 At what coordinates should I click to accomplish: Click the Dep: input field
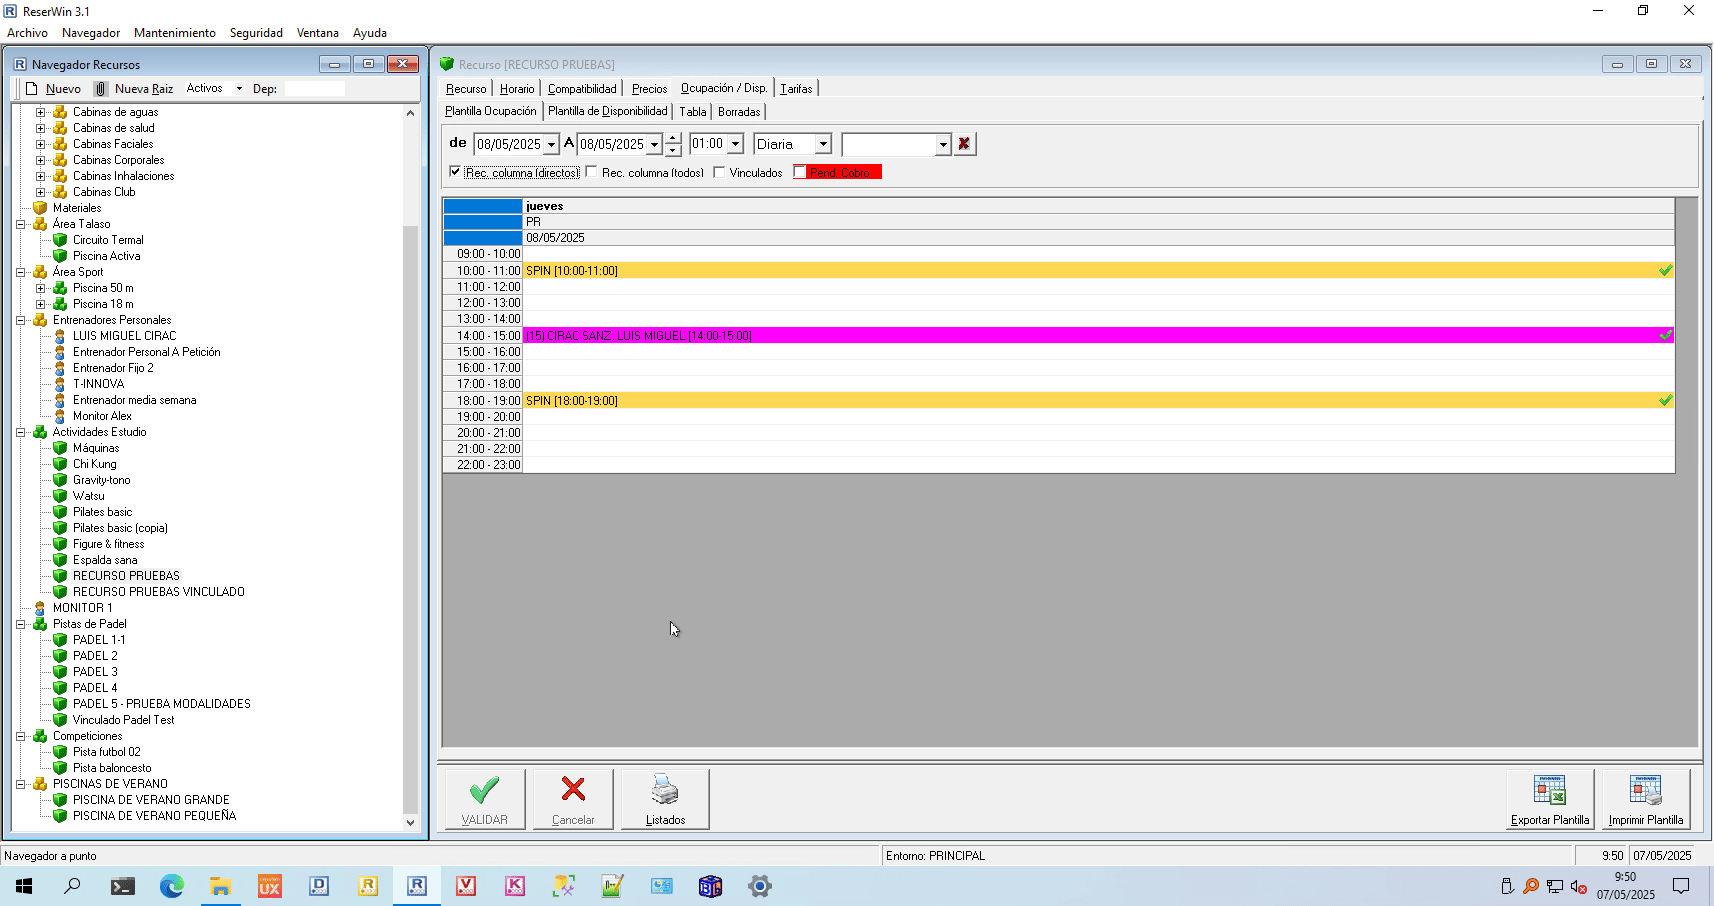click(314, 89)
